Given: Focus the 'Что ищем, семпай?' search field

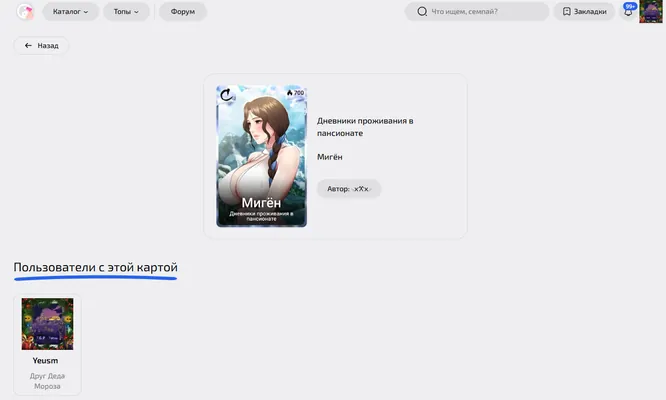Looking at the screenshot, I should pyautogui.click(x=477, y=11).
